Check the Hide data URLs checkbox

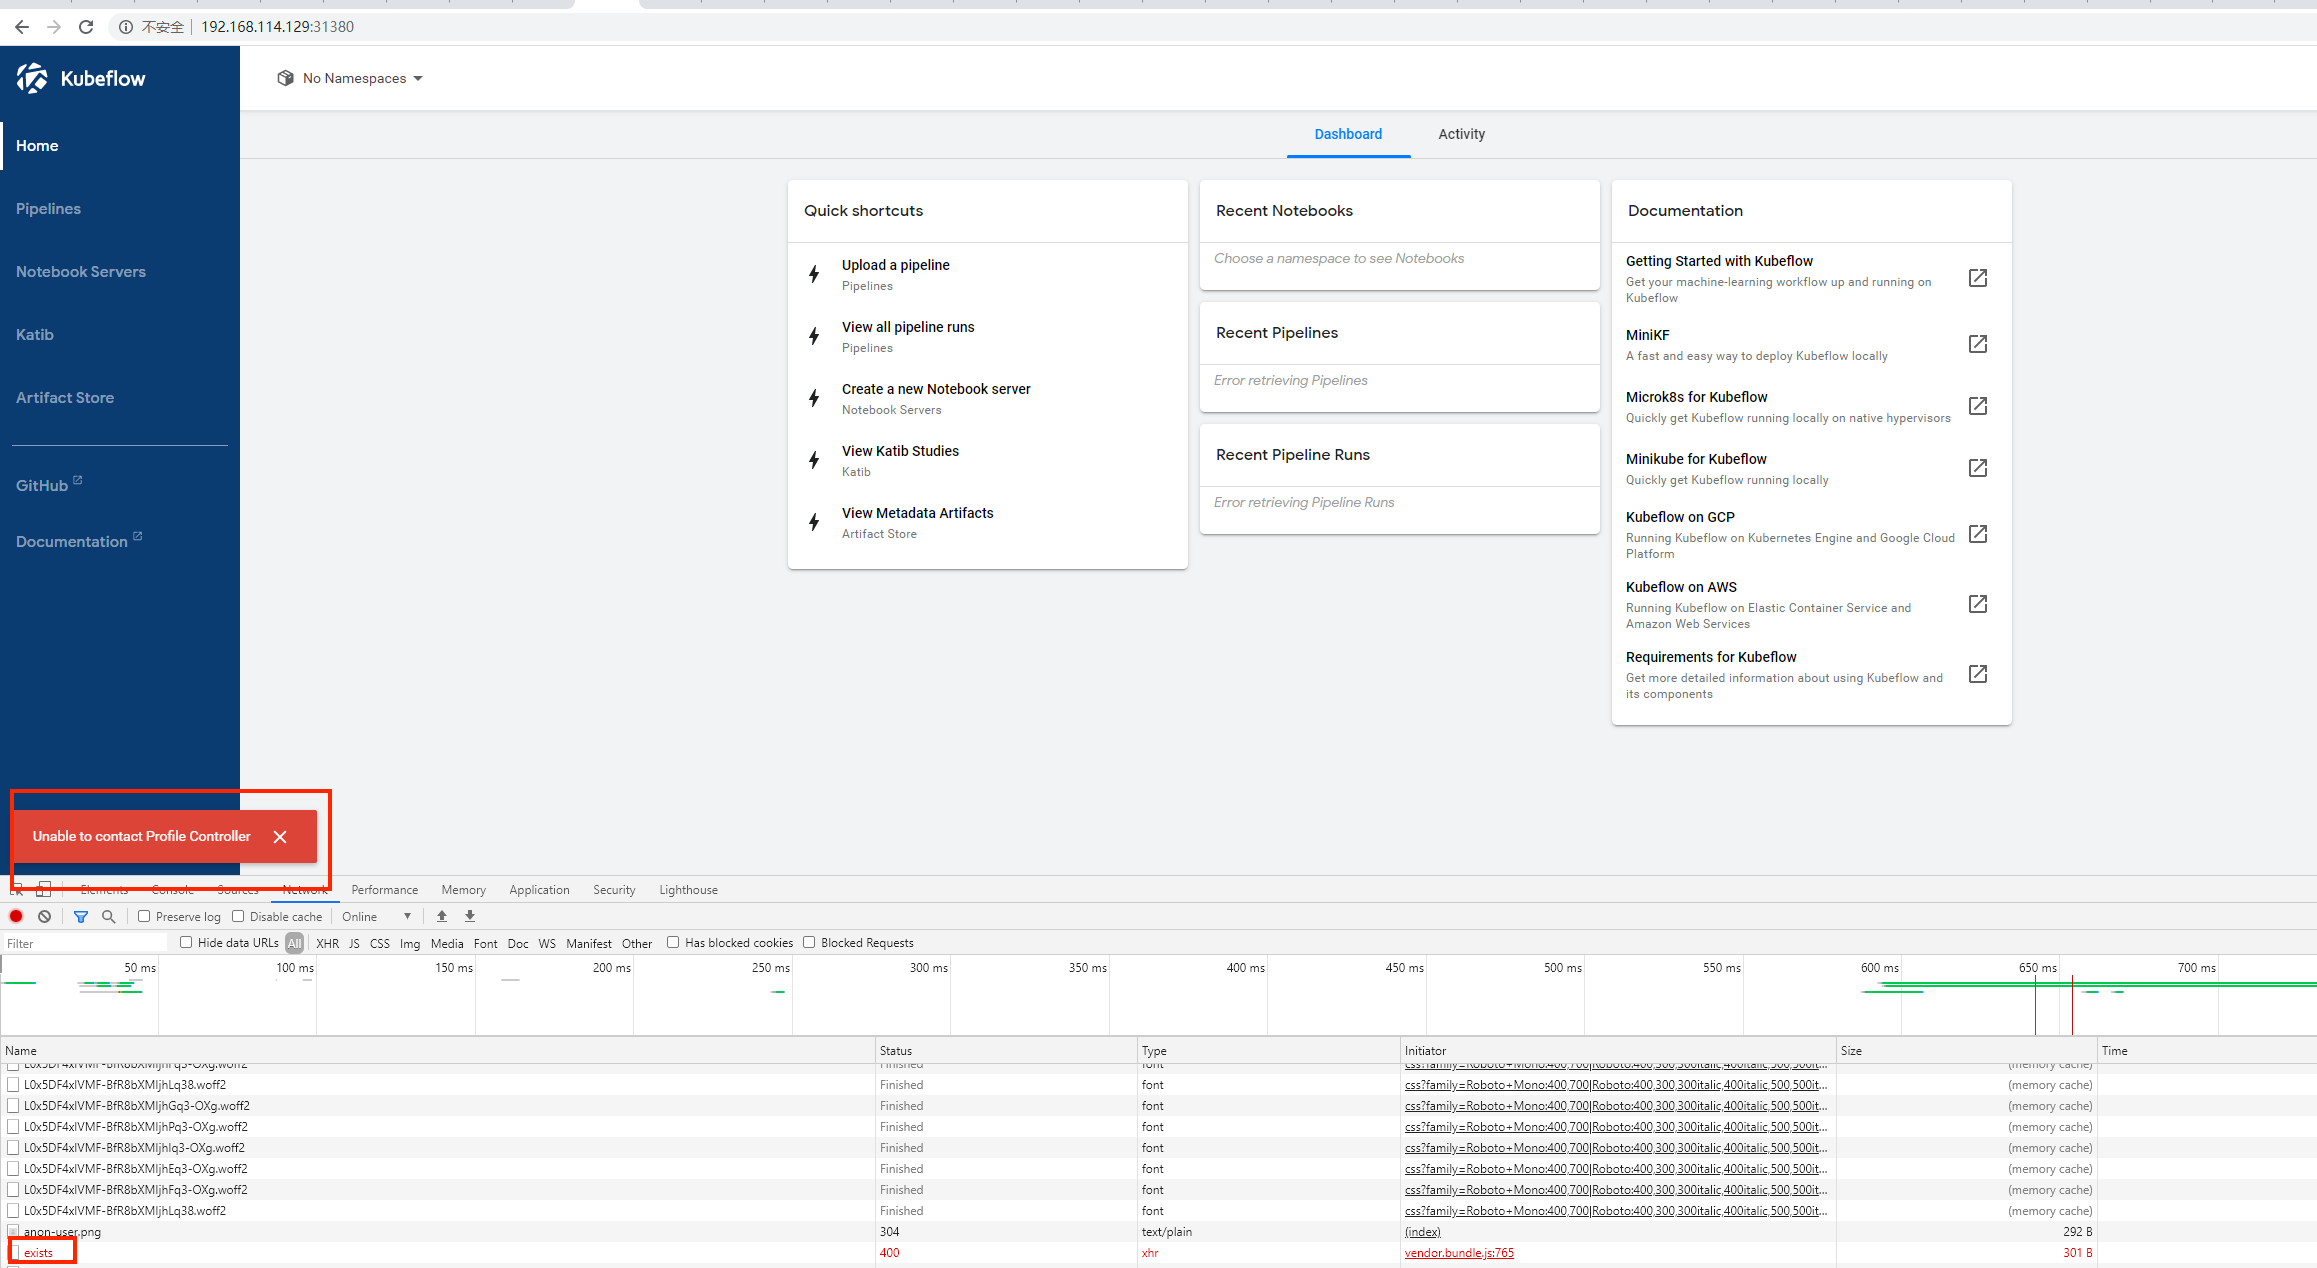pyautogui.click(x=186, y=942)
